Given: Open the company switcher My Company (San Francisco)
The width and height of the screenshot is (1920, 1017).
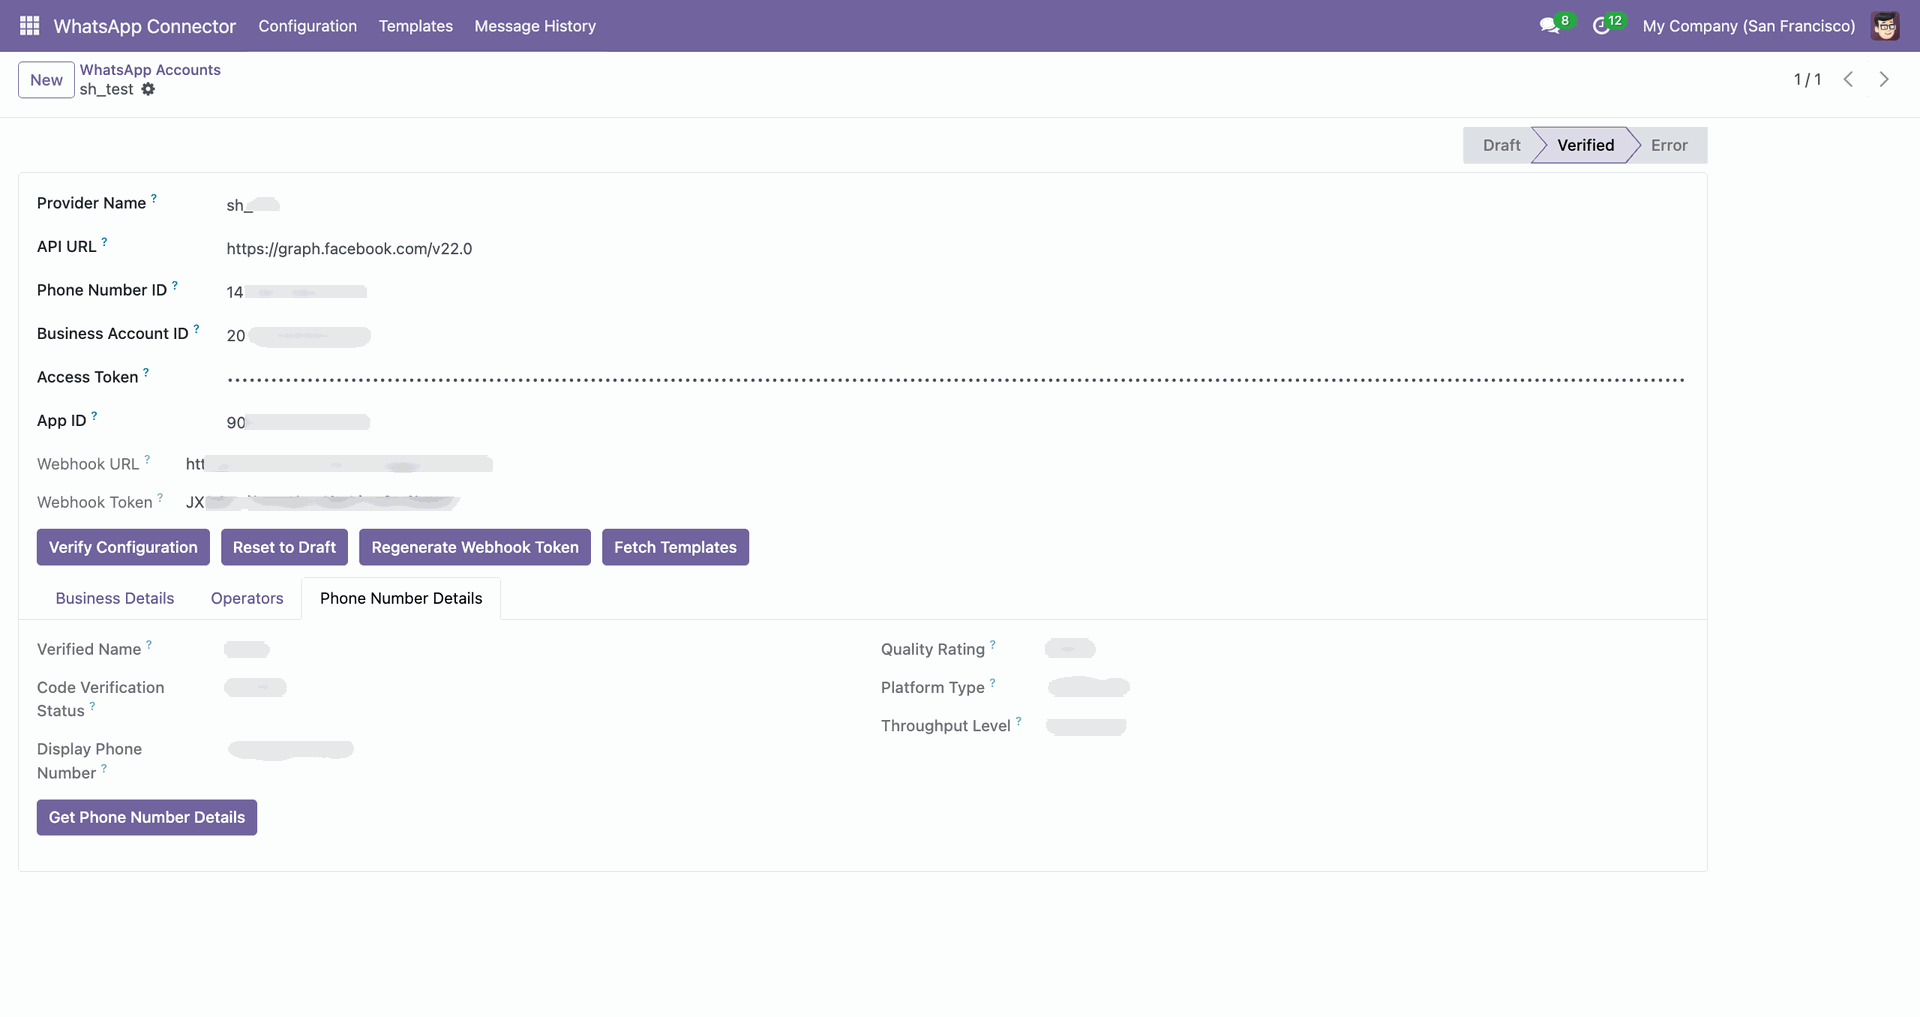Looking at the screenshot, I should coord(1748,26).
